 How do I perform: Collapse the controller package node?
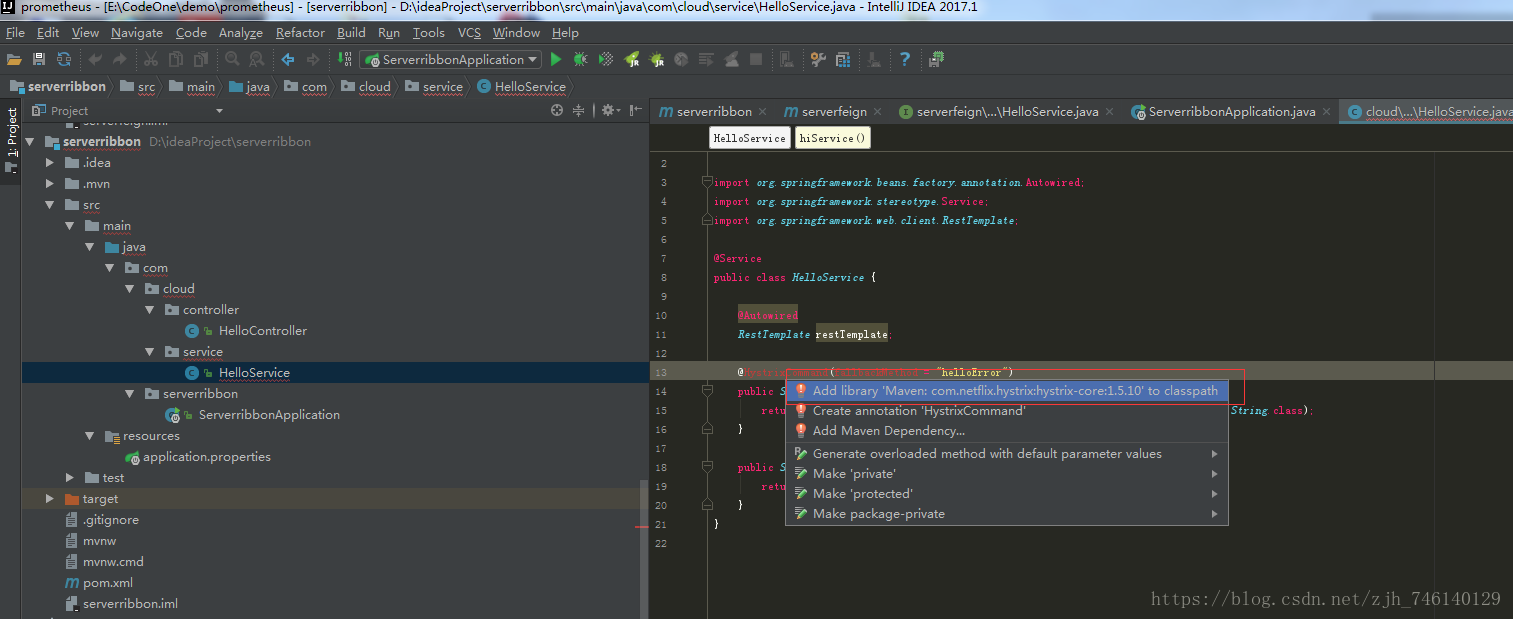[151, 310]
